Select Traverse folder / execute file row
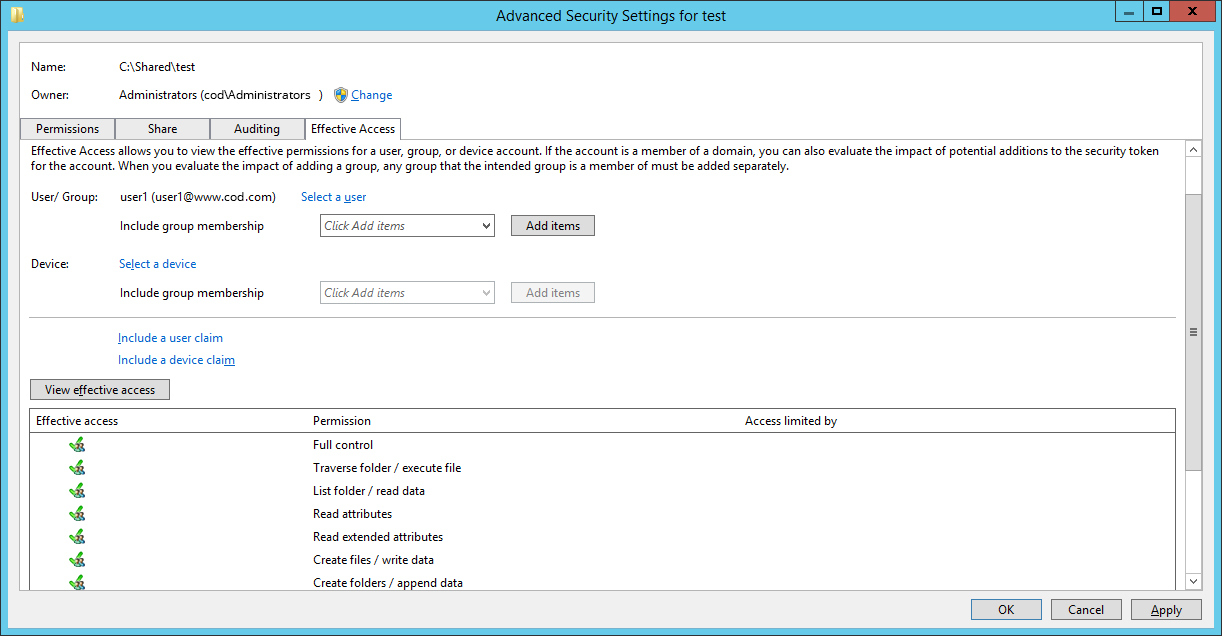Viewport: 1222px width, 636px height. pyautogui.click(x=603, y=468)
